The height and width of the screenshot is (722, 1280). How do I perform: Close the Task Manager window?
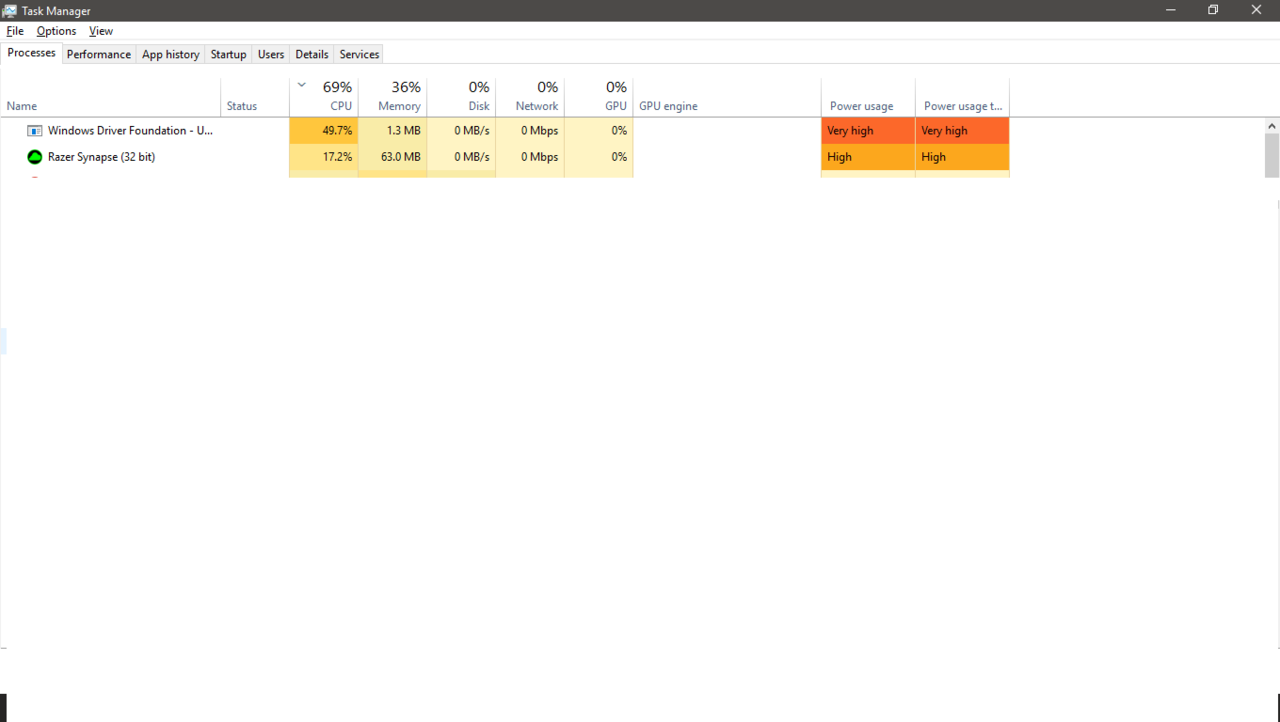click(1257, 10)
